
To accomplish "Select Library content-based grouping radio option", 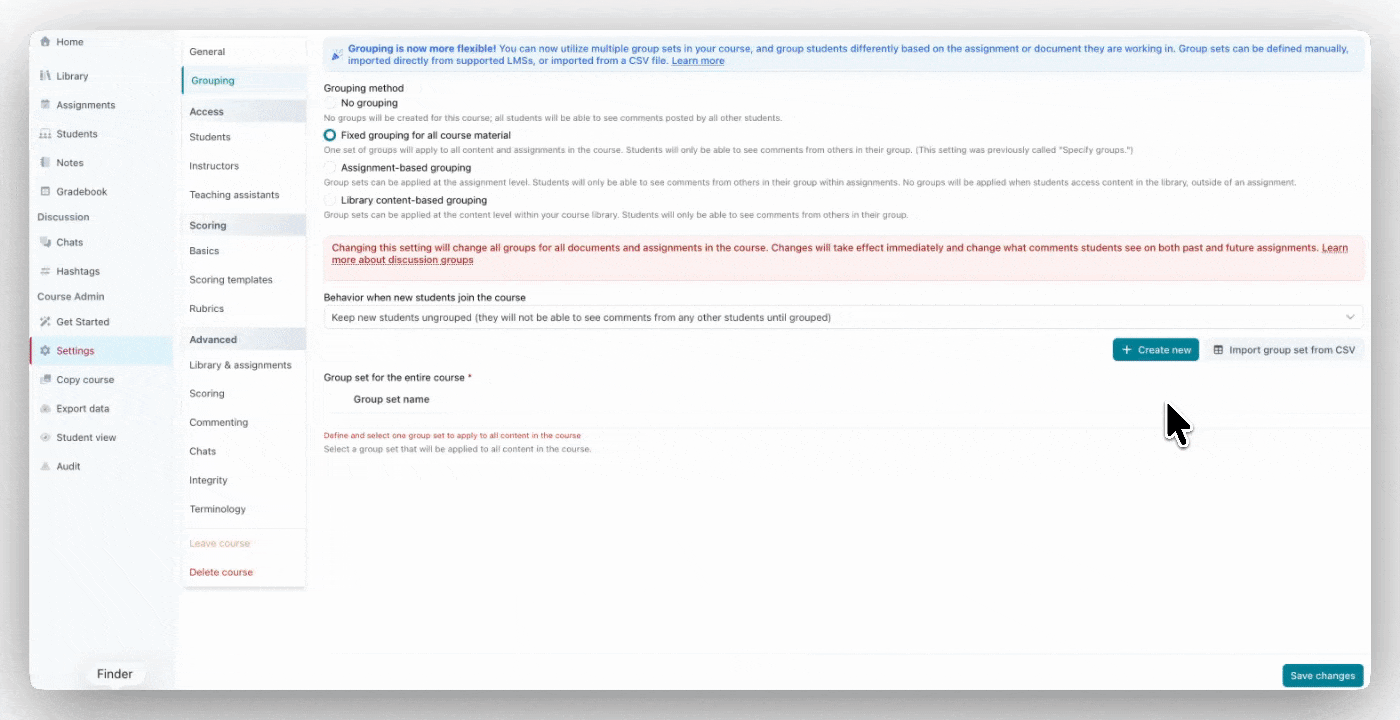I will (330, 200).
